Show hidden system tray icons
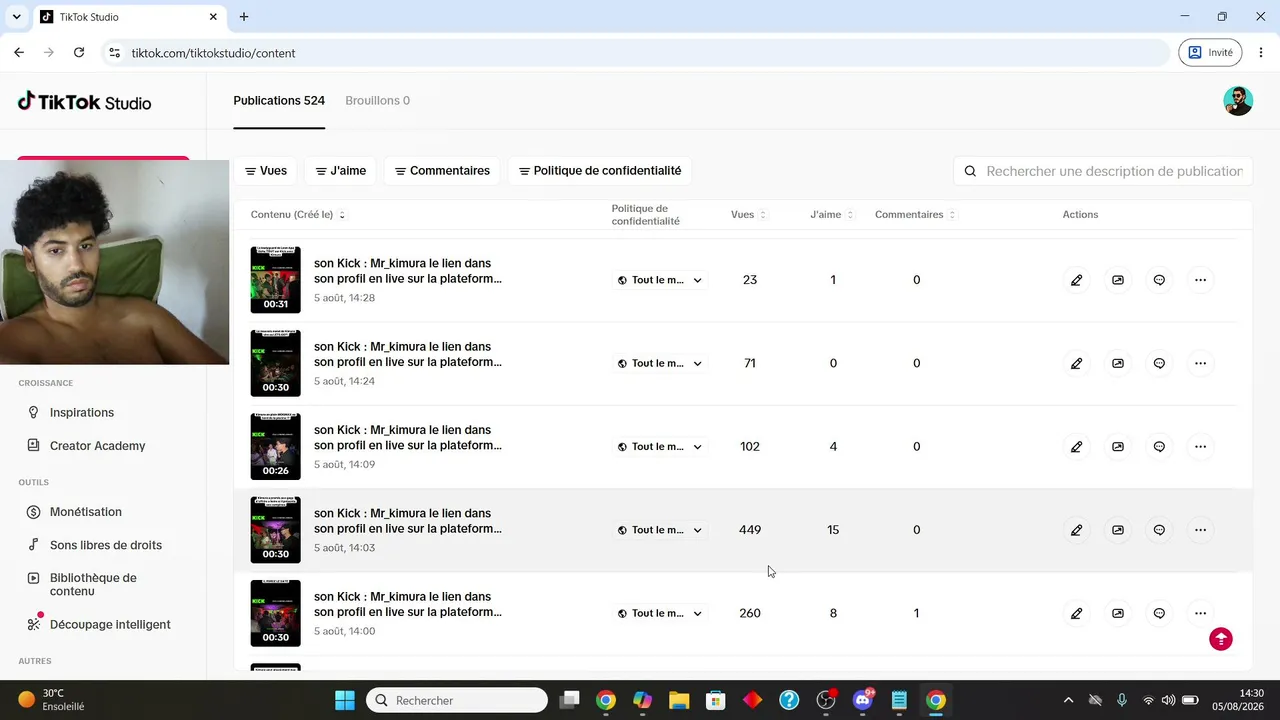This screenshot has height=720, width=1280. [x=1068, y=700]
